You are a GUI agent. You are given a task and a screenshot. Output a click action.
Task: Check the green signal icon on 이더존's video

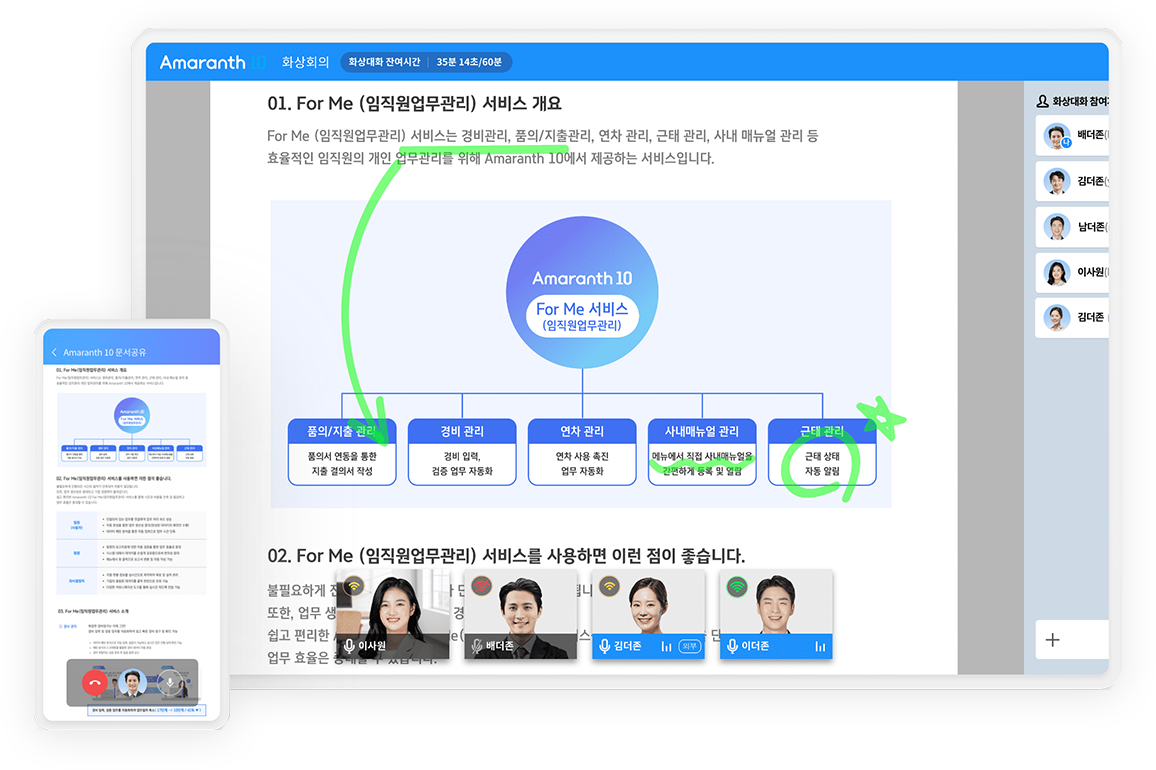[x=737, y=586]
